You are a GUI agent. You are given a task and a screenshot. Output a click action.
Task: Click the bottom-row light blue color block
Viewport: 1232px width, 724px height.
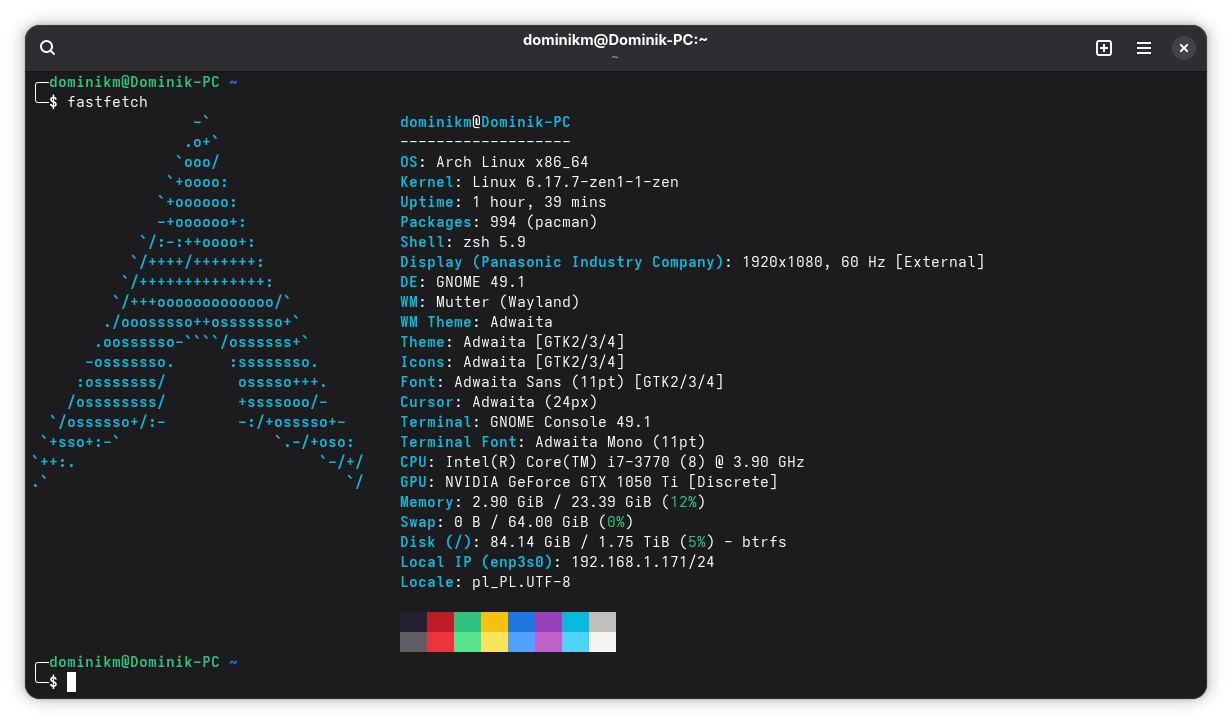[x=575, y=642]
